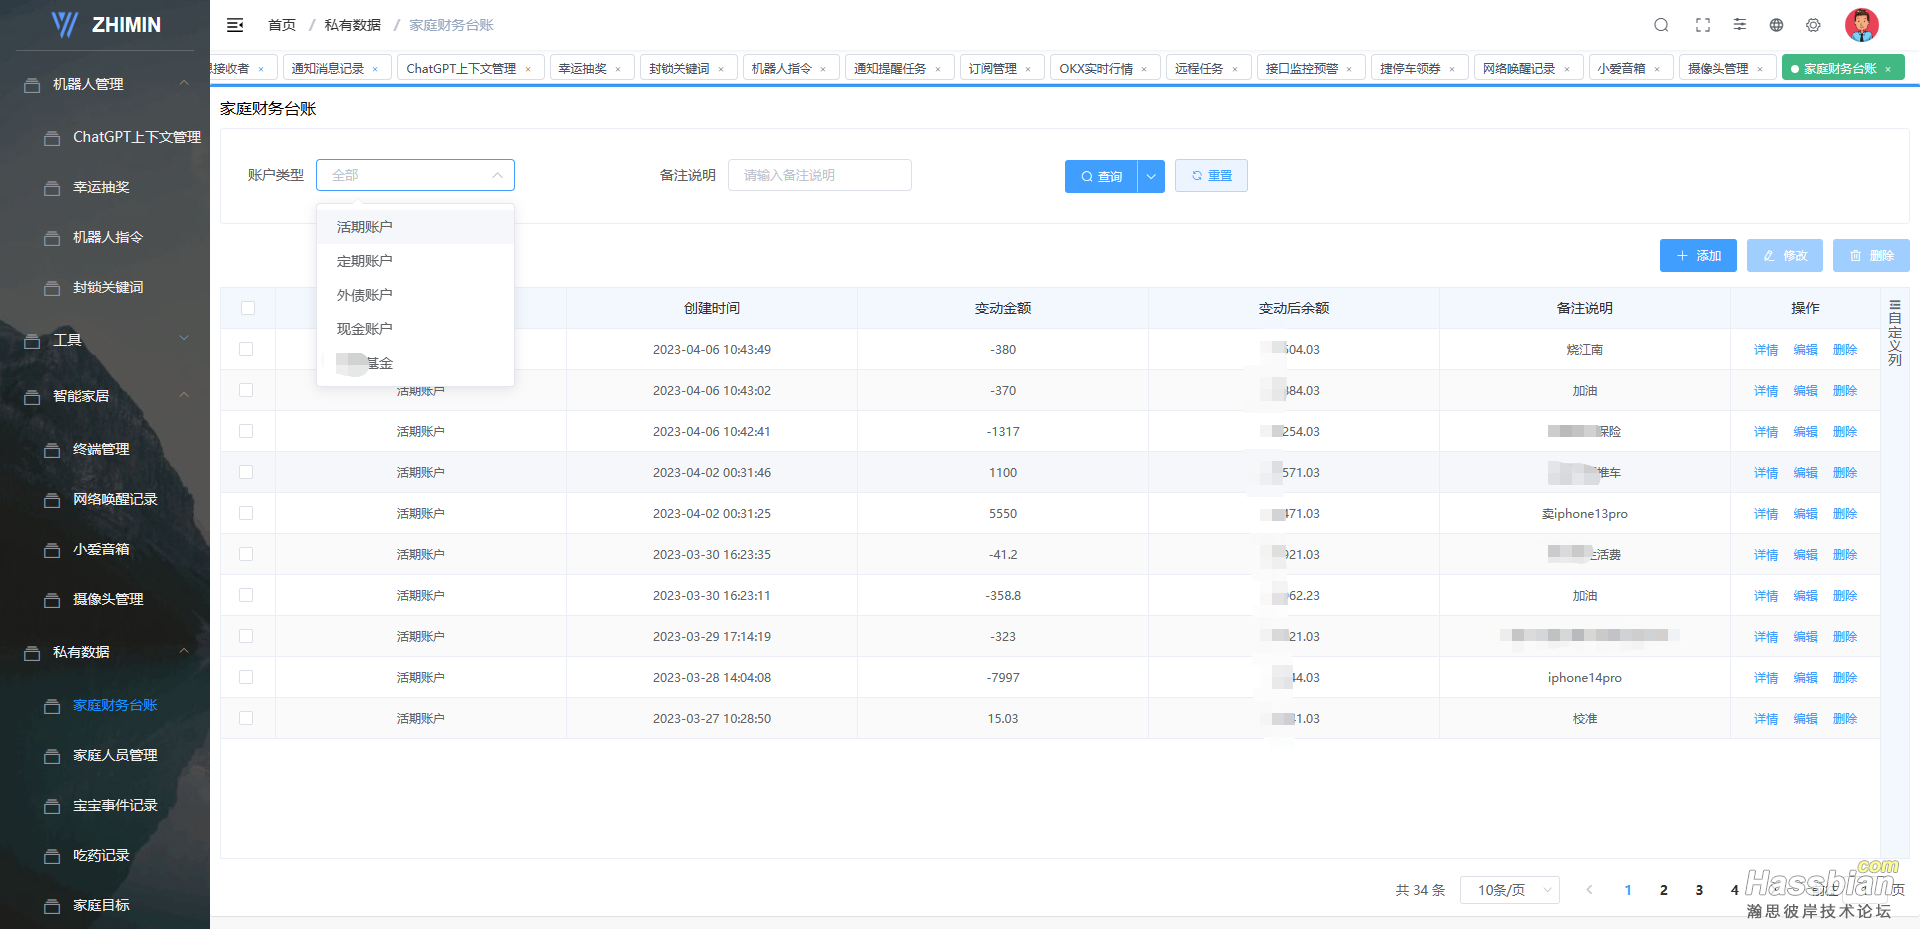1920x929 pixels.
Task: Click the 机器人指令 sidebar icon
Action: tap(52, 238)
